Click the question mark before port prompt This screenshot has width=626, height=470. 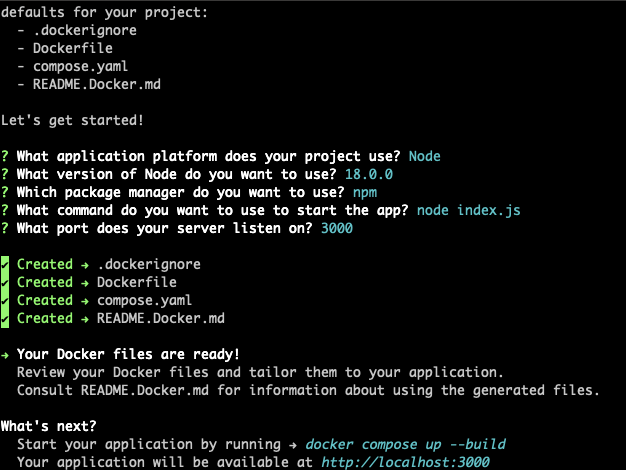5,228
